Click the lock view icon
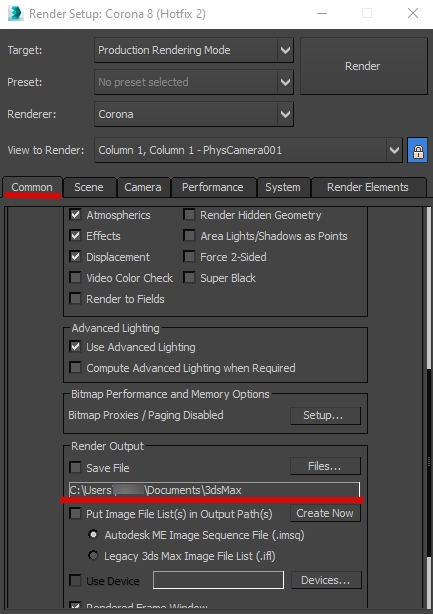The image size is (433, 614). [x=417, y=150]
